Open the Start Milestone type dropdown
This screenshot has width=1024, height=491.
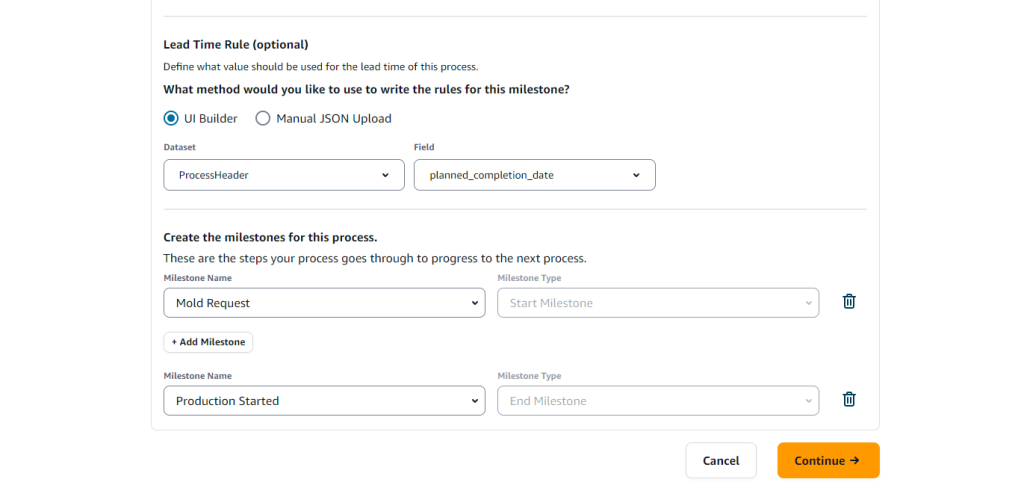(657, 303)
